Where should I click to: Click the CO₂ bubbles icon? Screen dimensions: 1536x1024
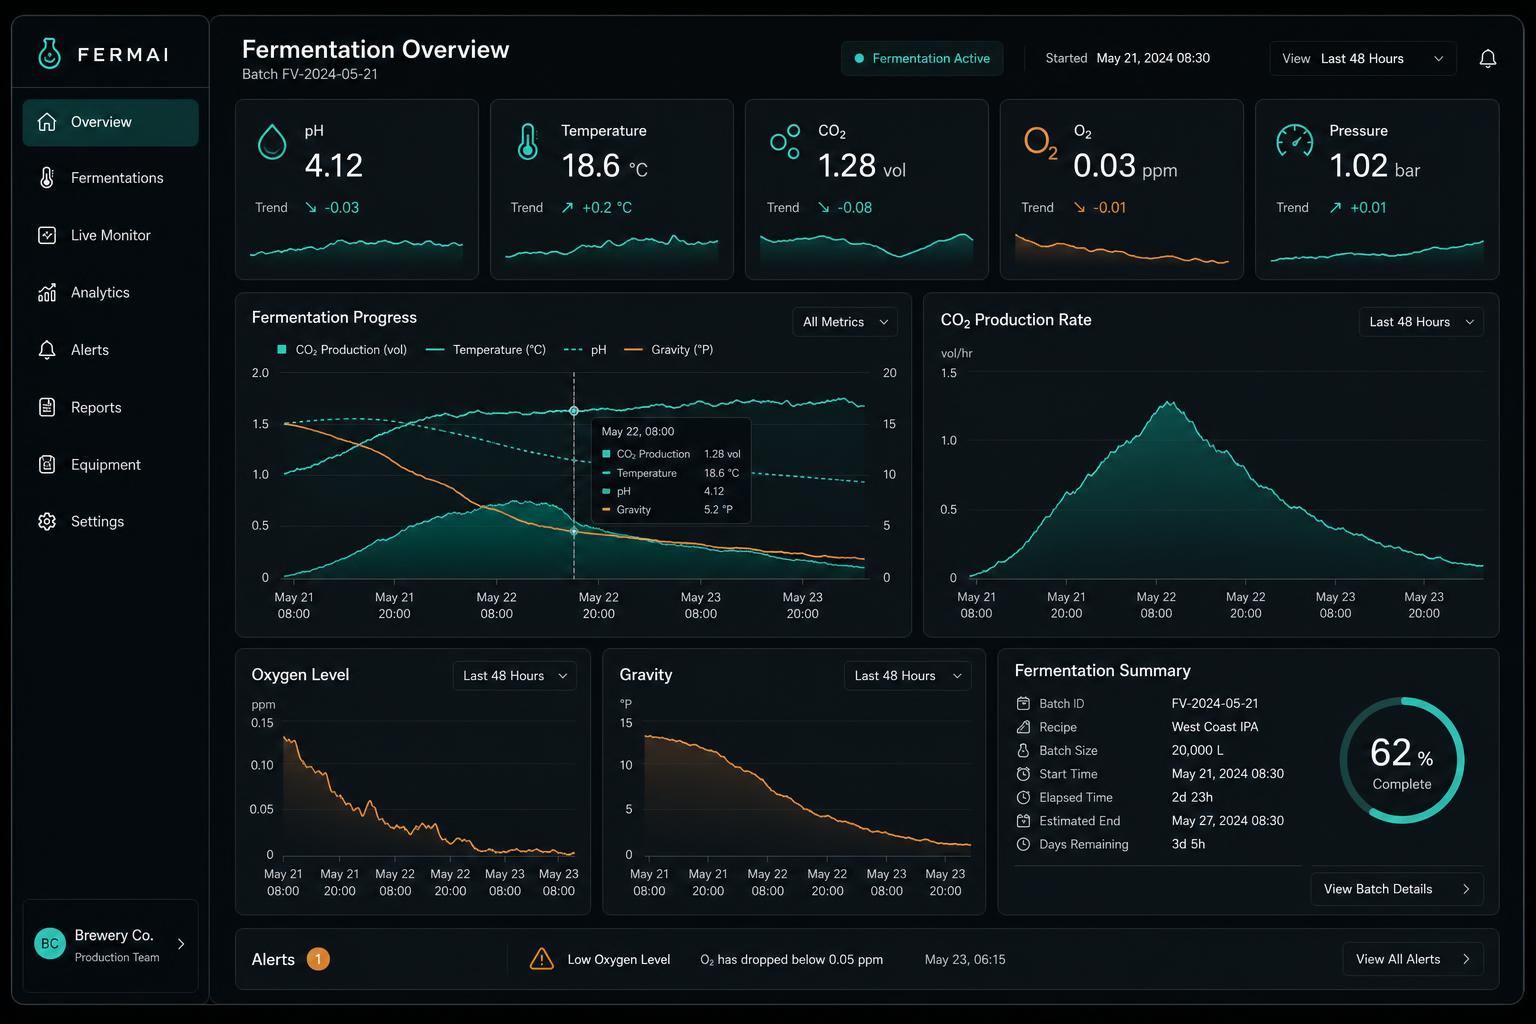pyautogui.click(x=785, y=141)
